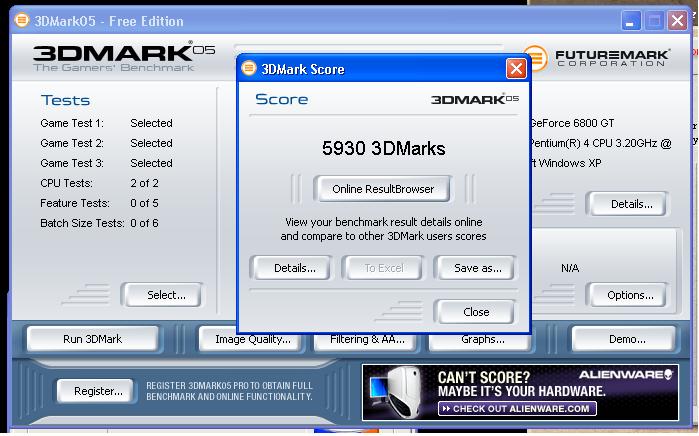Viewport: 699px width, 436px height.
Task: Open Filtering & AA... settings
Action: pos(367,340)
